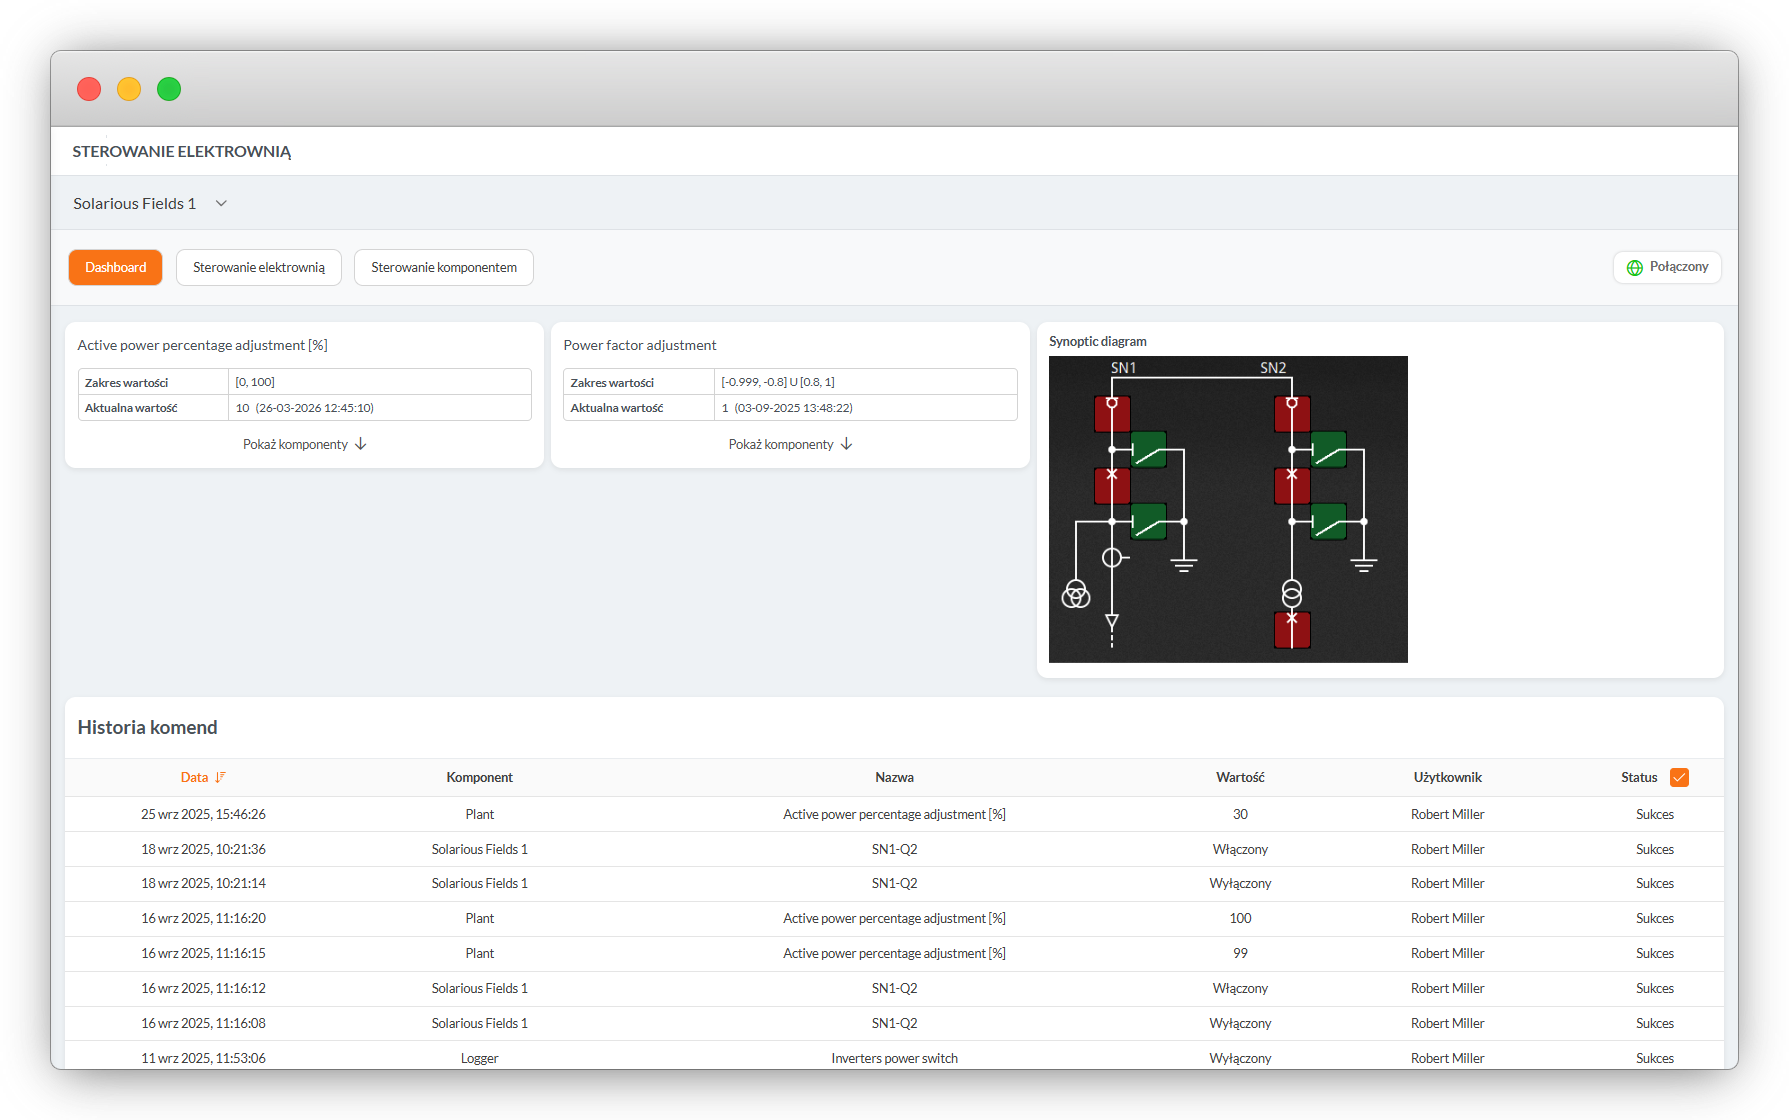
Task: Toggle the orange Status column checkbox
Action: click(1679, 778)
